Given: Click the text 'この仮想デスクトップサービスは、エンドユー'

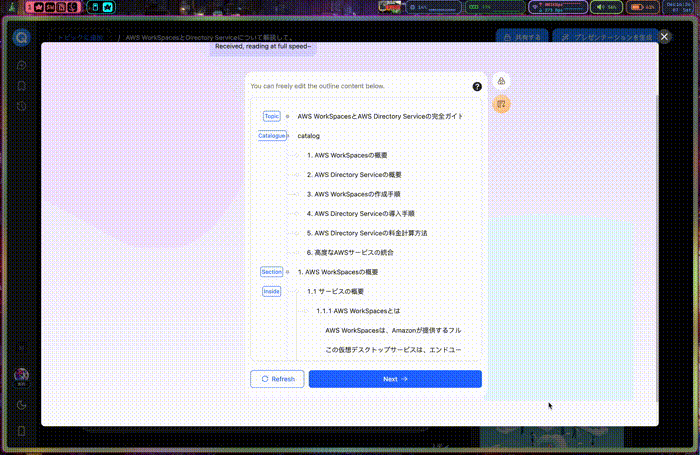Looking at the screenshot, I should [x=393, y=350].
